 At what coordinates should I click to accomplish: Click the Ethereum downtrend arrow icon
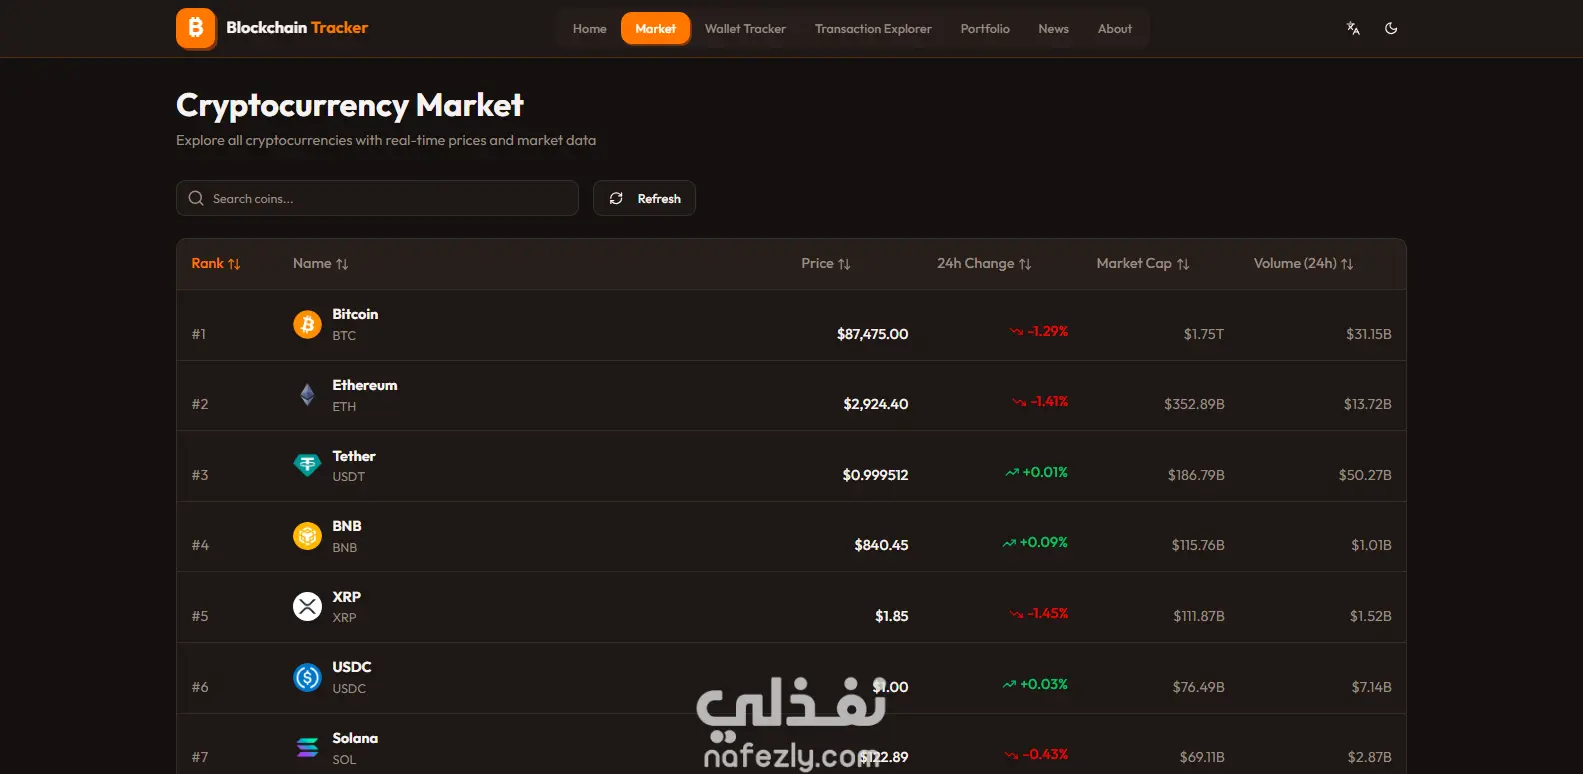(1019, 402)
